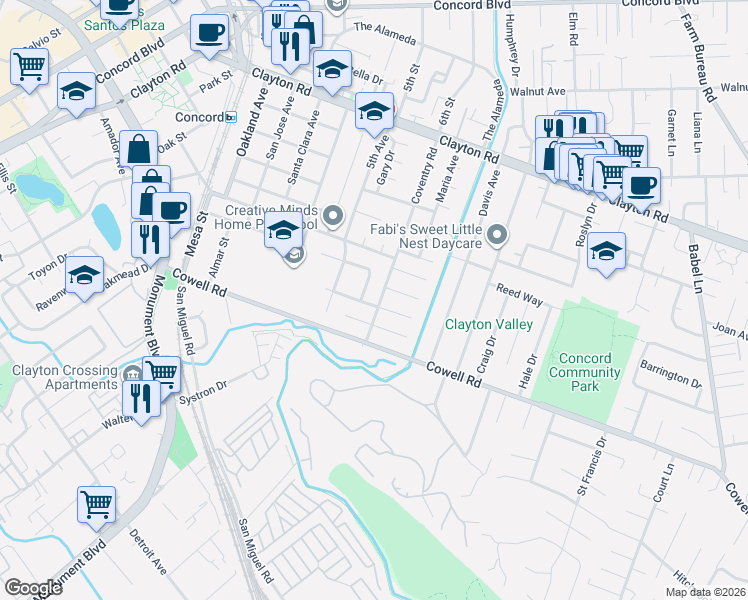748x600 pixels.
Task: Select the school marker near Roslyn Dr
Action: point(606,252)
